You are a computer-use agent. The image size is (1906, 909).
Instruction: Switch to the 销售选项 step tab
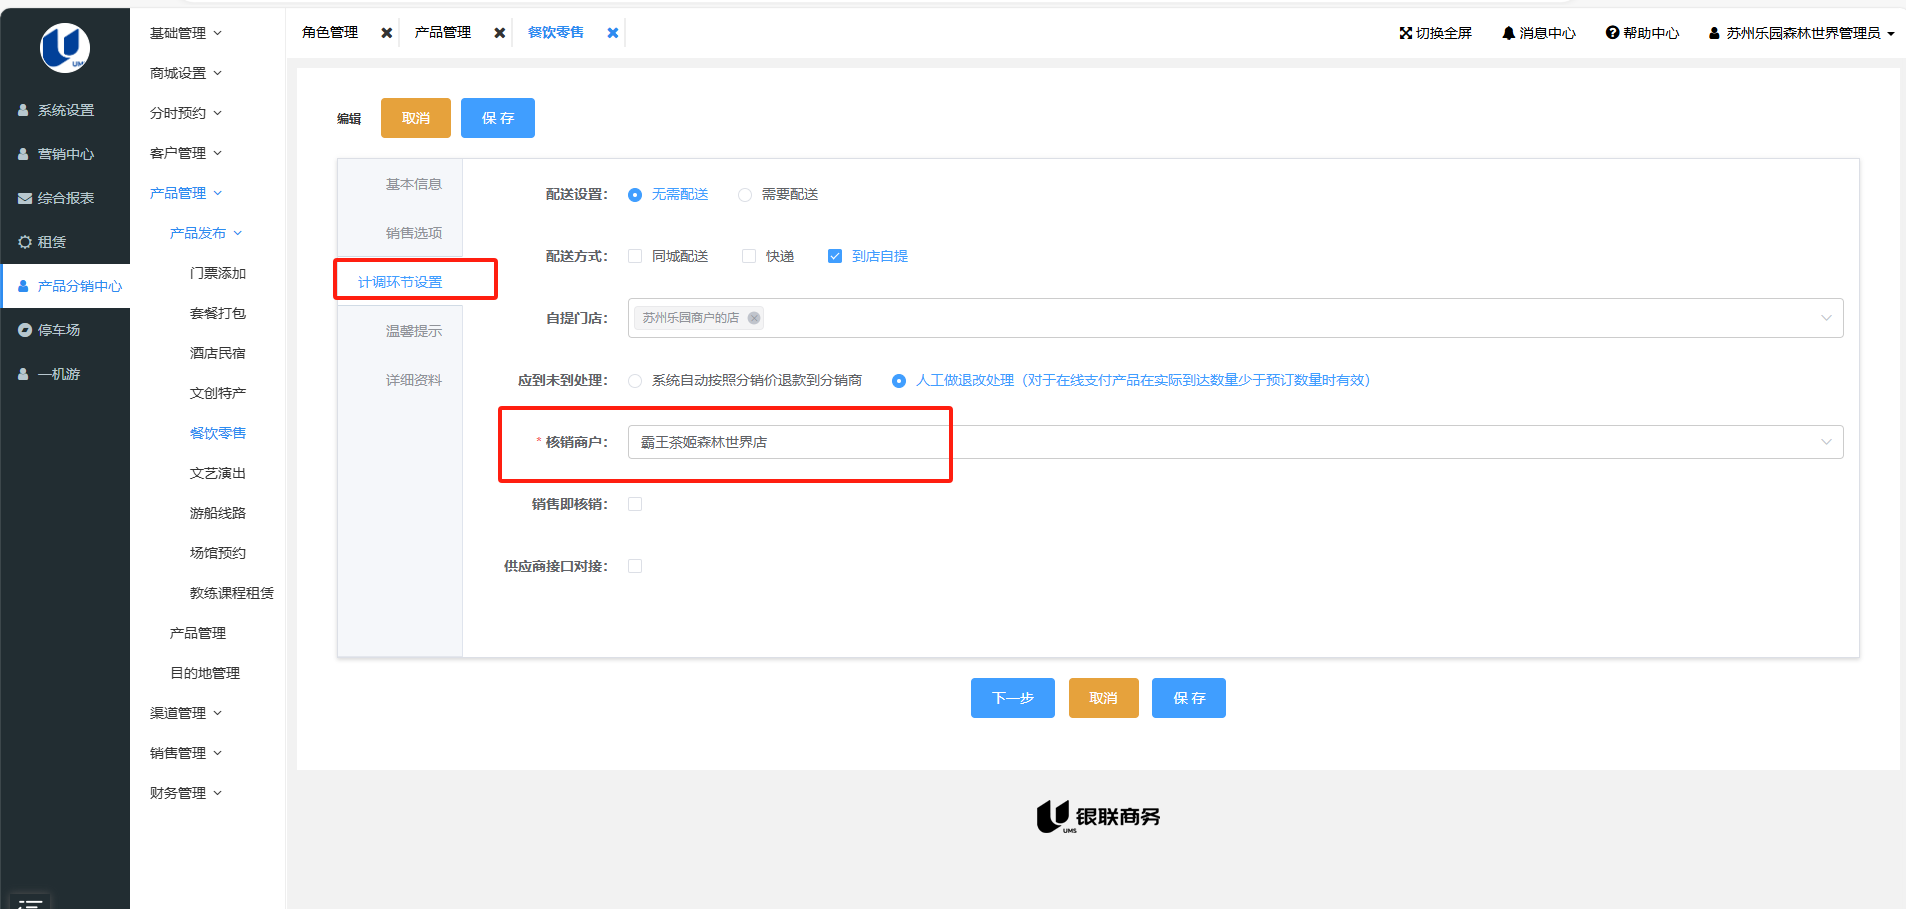coord(414,233)
